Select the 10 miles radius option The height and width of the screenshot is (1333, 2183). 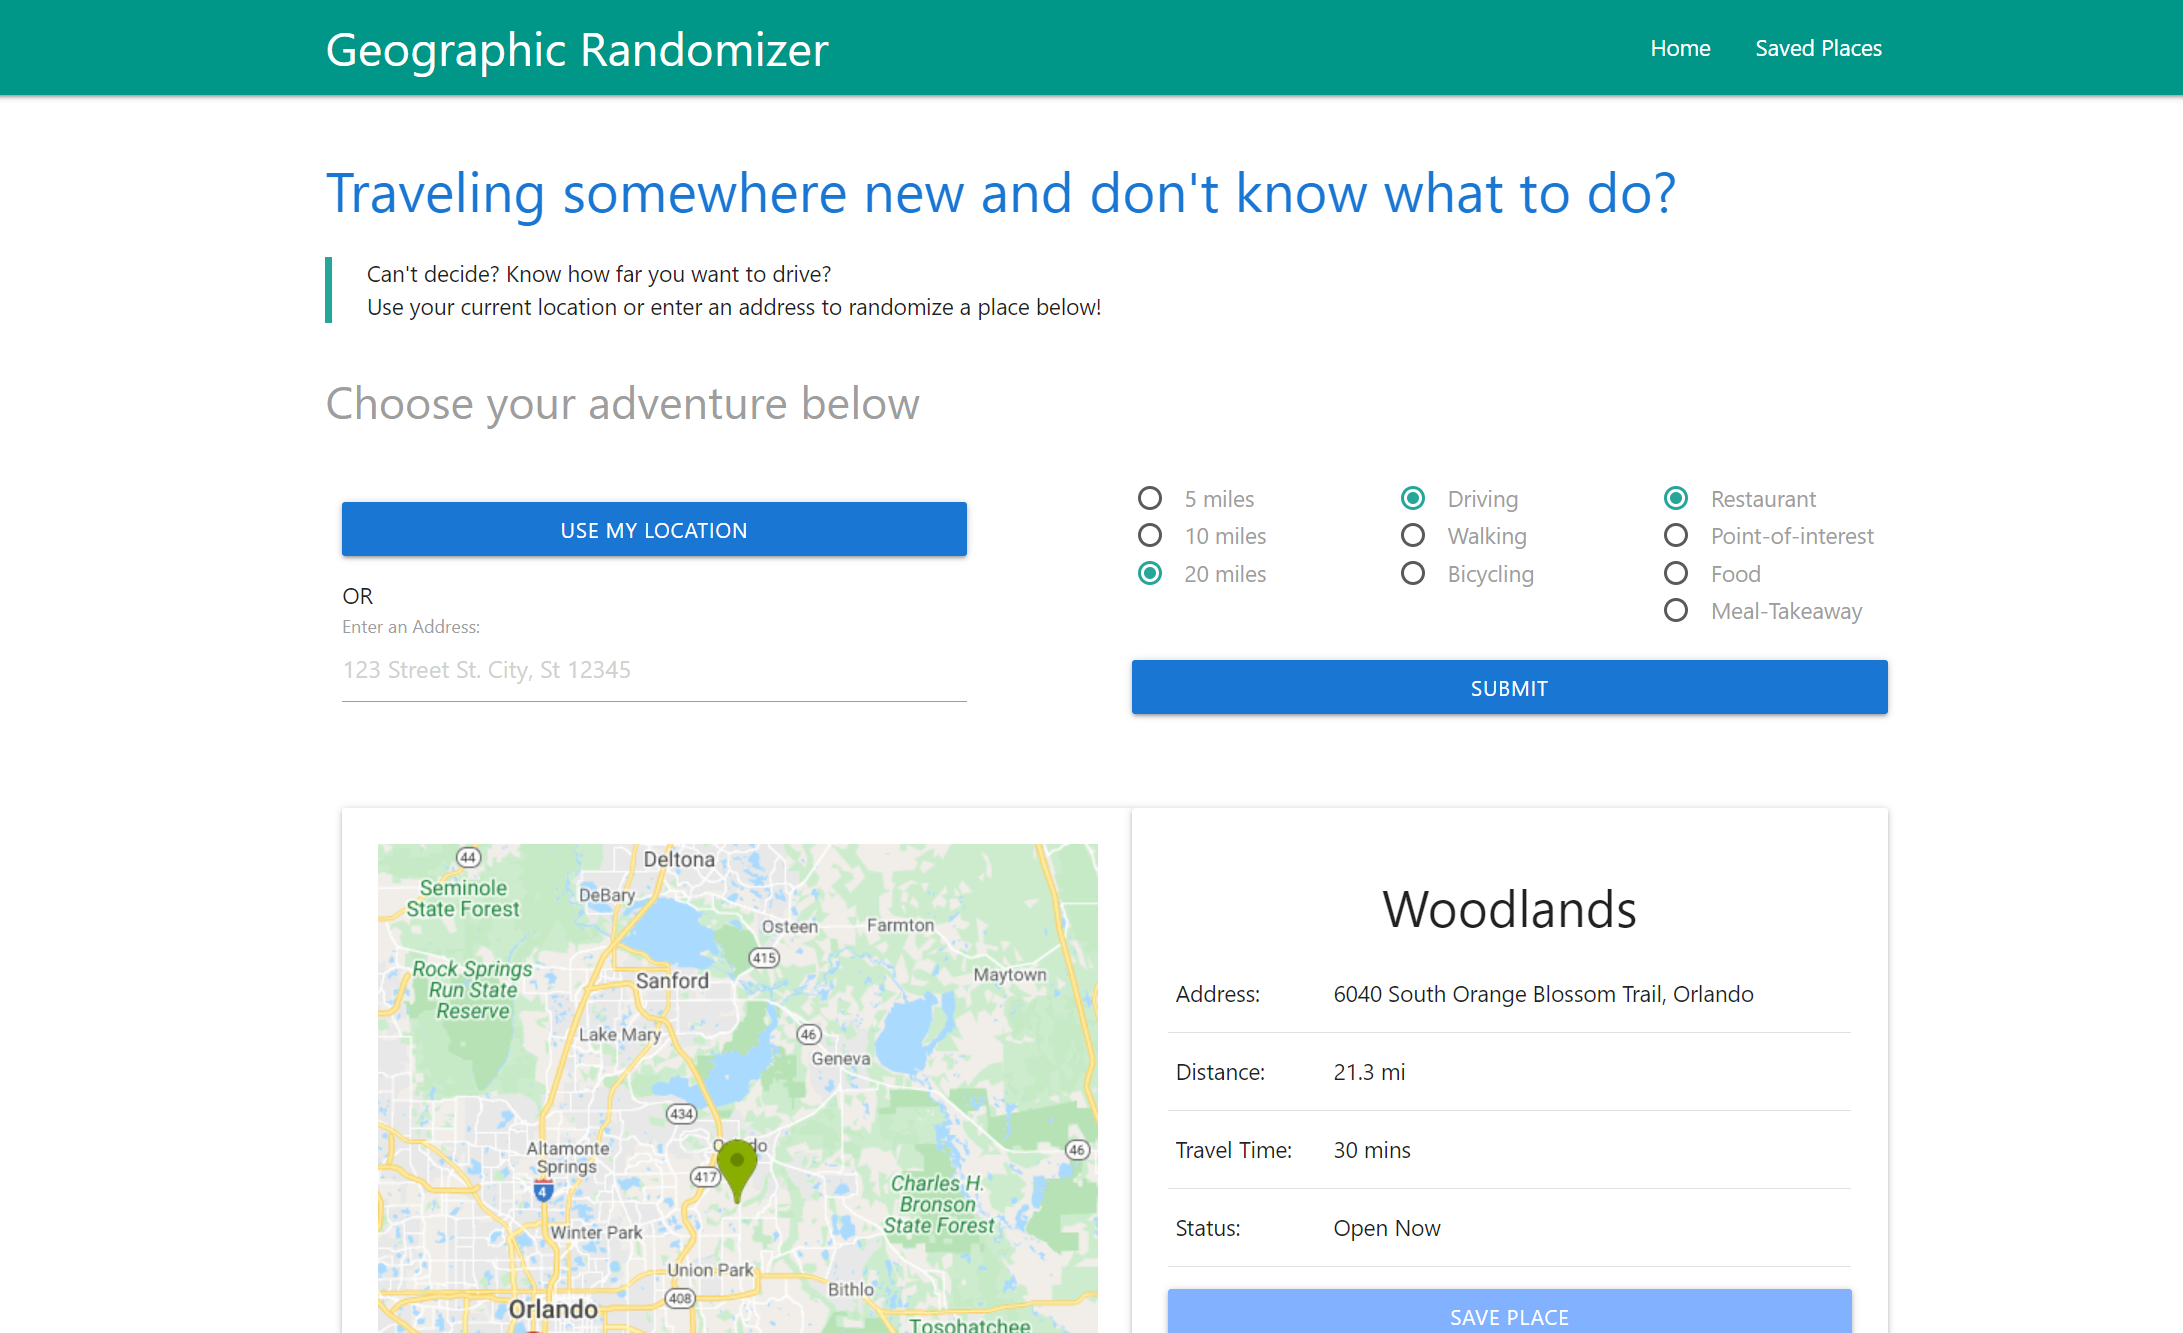(1149, 535)
